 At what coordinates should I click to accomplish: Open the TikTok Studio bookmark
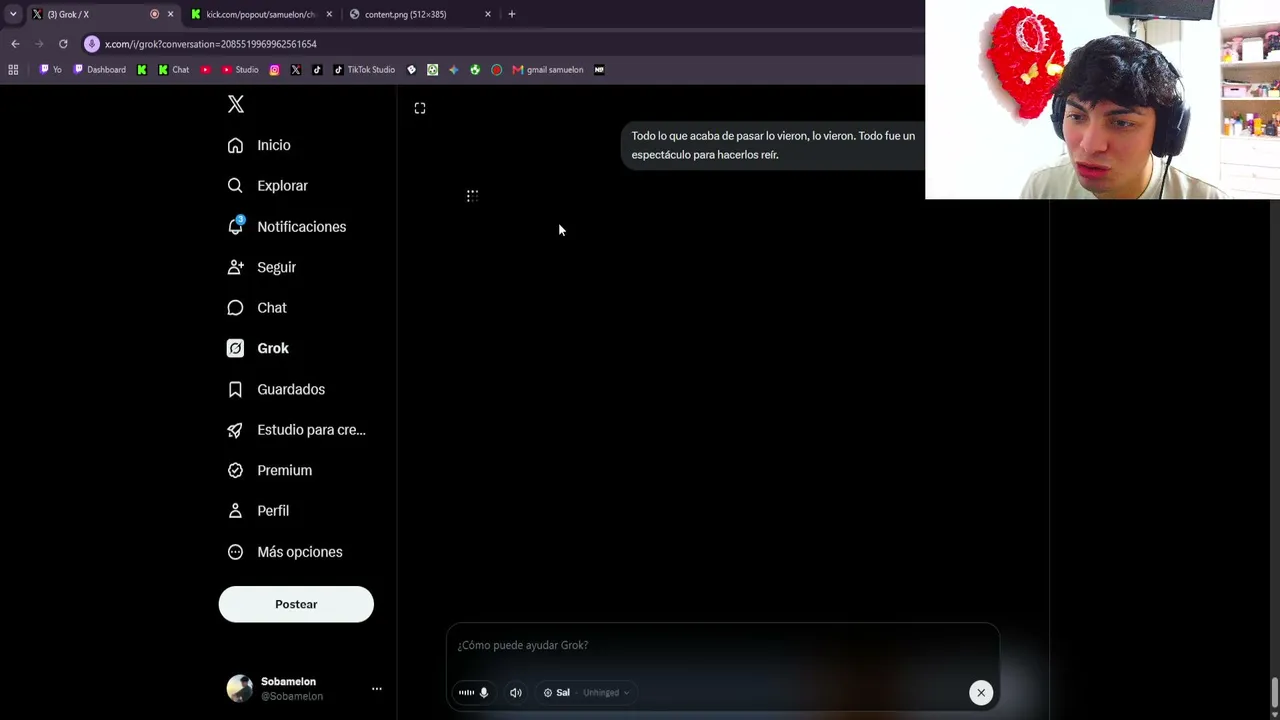364,70
